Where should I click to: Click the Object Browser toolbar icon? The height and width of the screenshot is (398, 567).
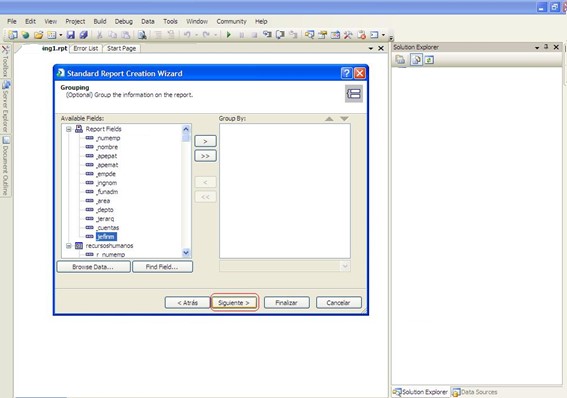point(335,35)
